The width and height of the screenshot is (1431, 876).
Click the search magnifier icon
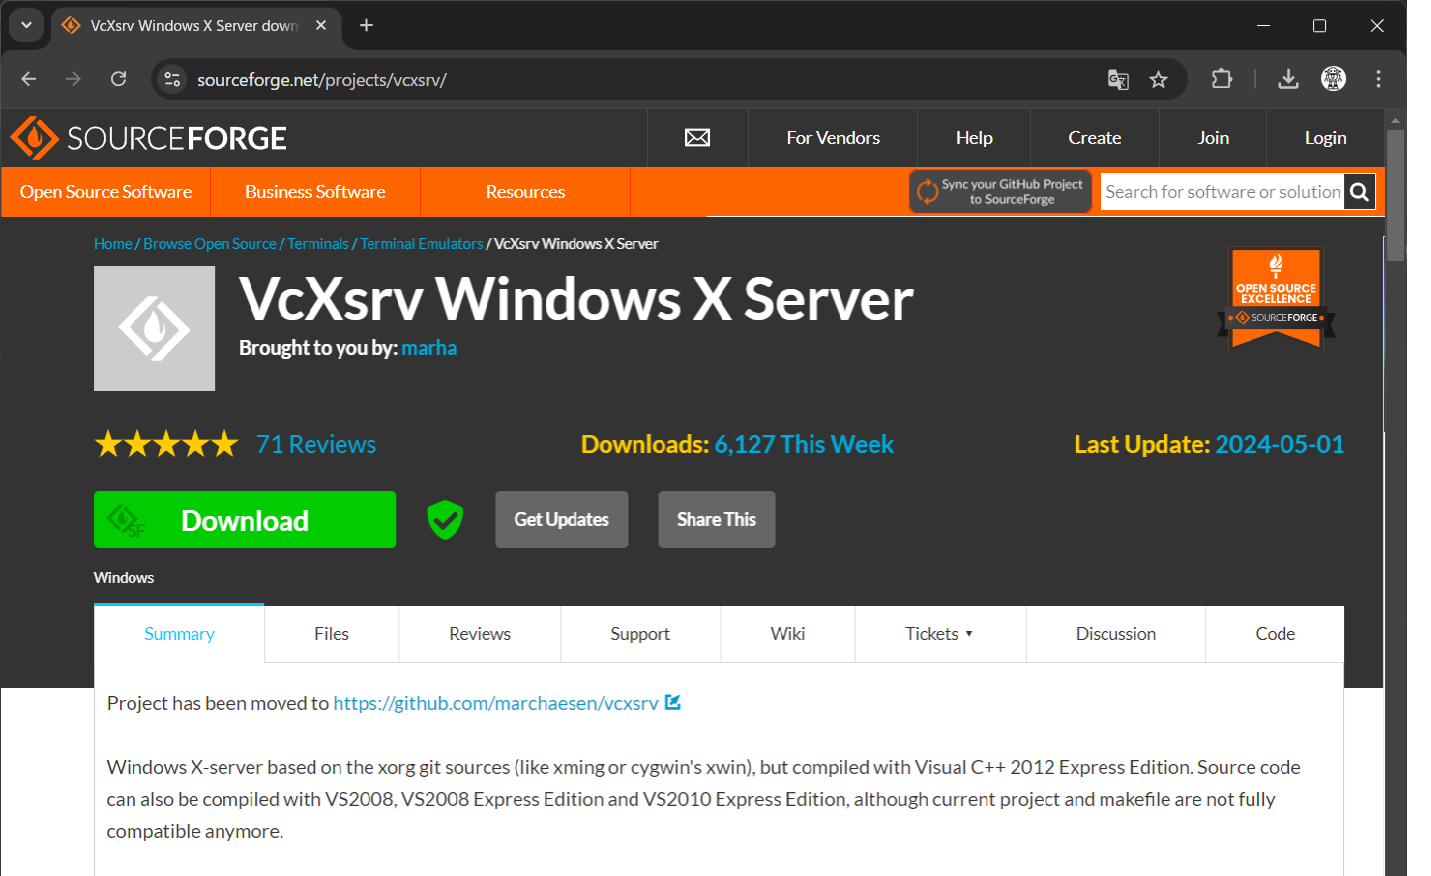coord(1359,192)
